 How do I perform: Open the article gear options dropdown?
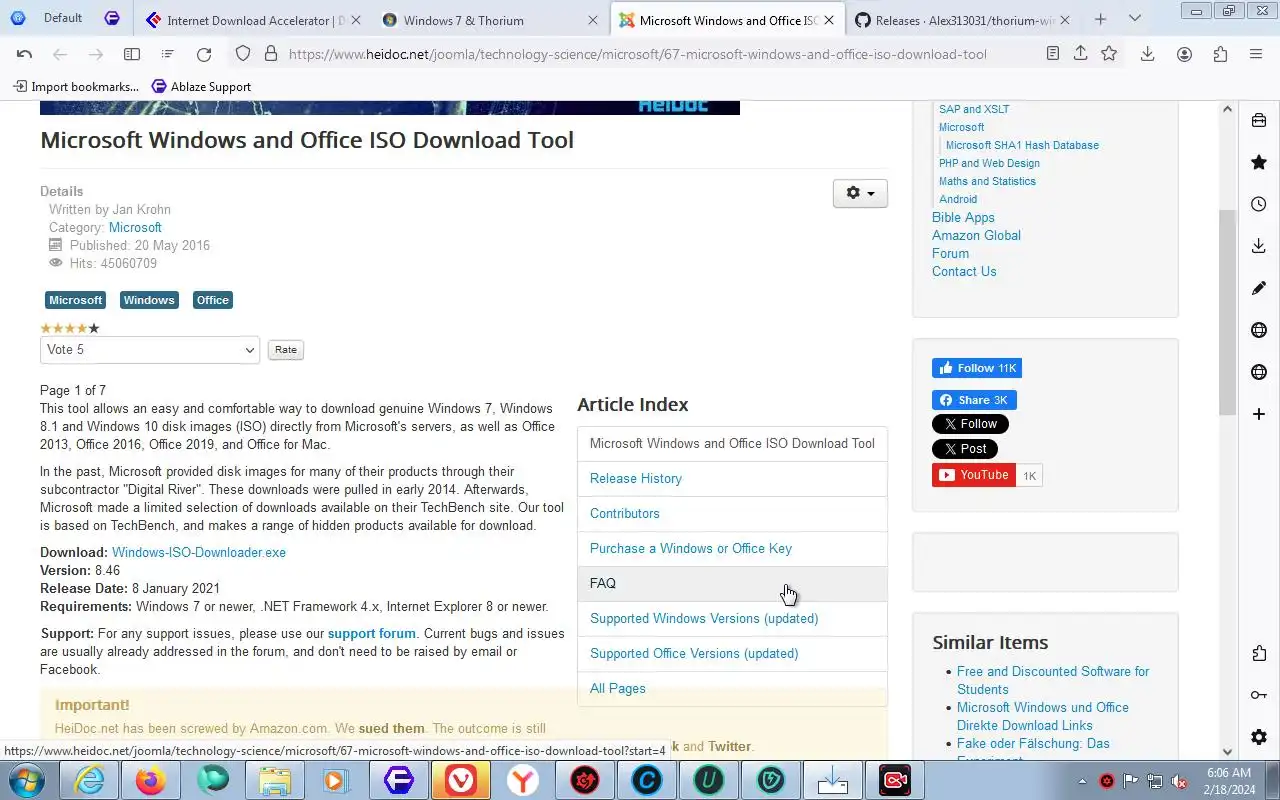(x=860, y=193)
